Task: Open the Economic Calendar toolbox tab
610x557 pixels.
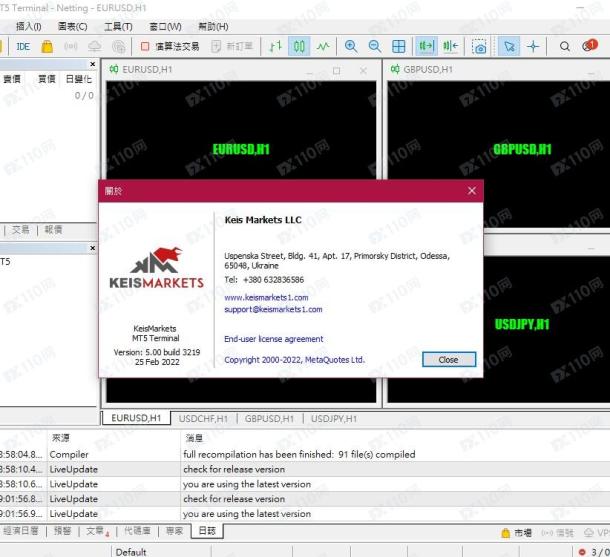Action: [20, 531]
